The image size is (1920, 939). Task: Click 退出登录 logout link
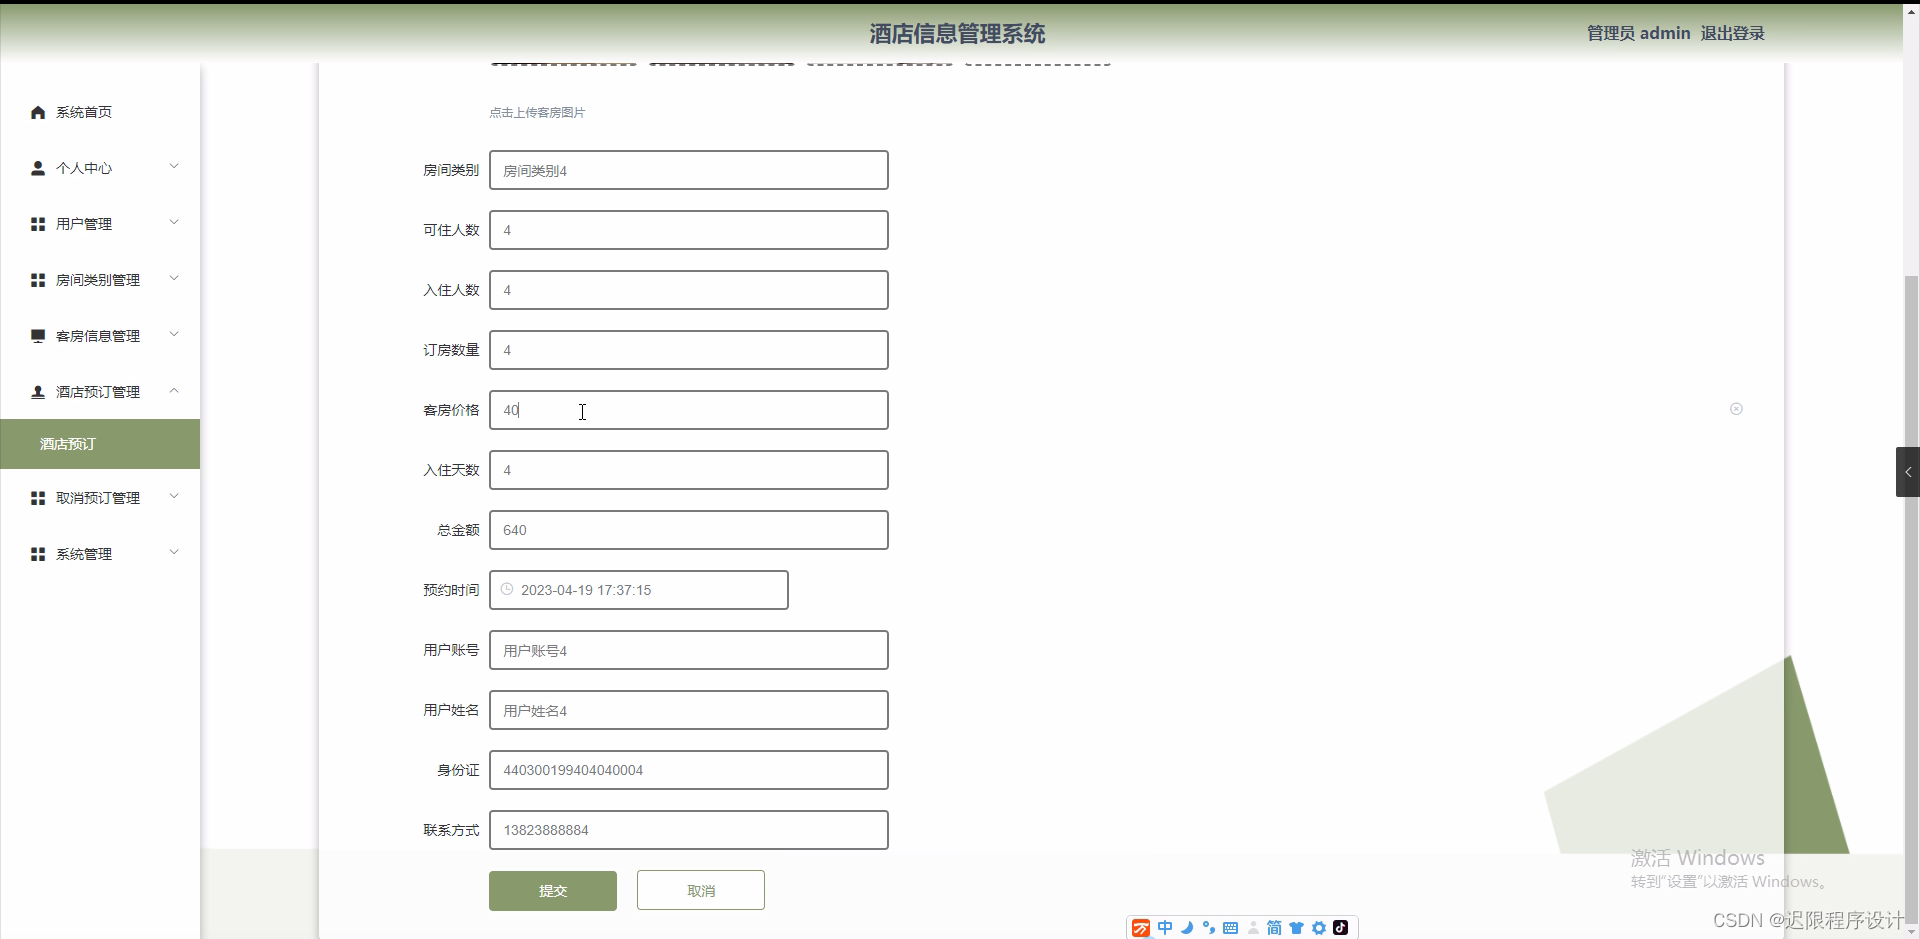(x=1733, y=33)
